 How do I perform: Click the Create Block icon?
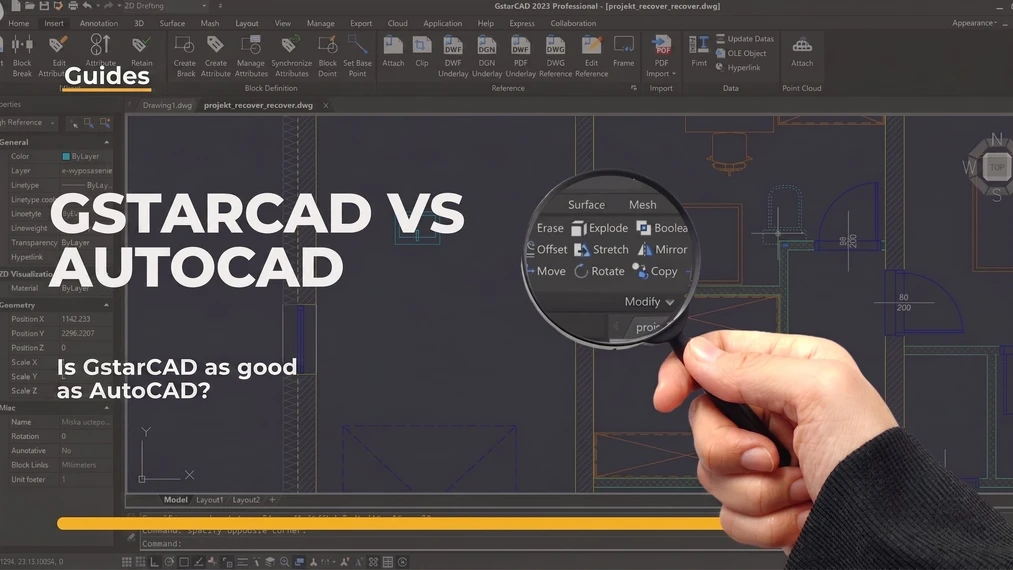click(184, 45)
